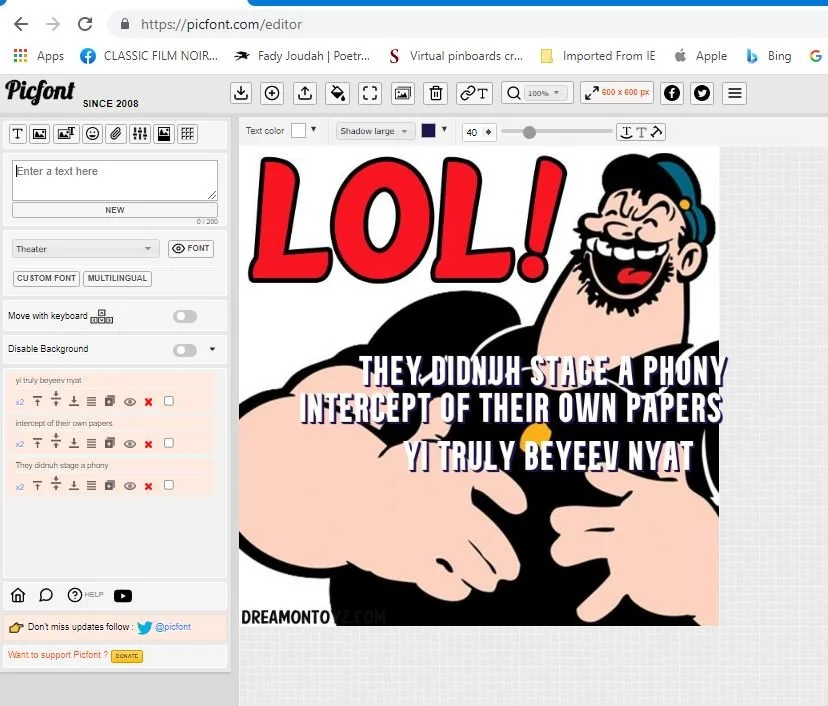The height and width of the screenshot is (706, 828).
Task: Open the @picfont Twitter link
Action: click(x=173, y=627)
